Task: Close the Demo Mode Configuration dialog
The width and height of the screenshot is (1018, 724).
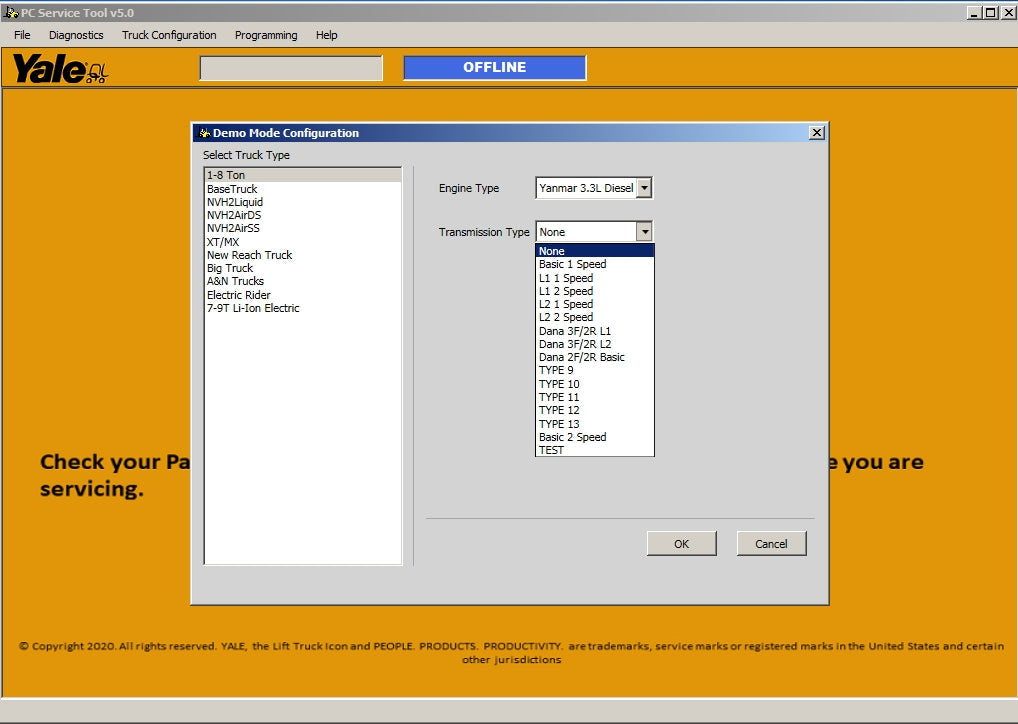Action: point(816,133)
